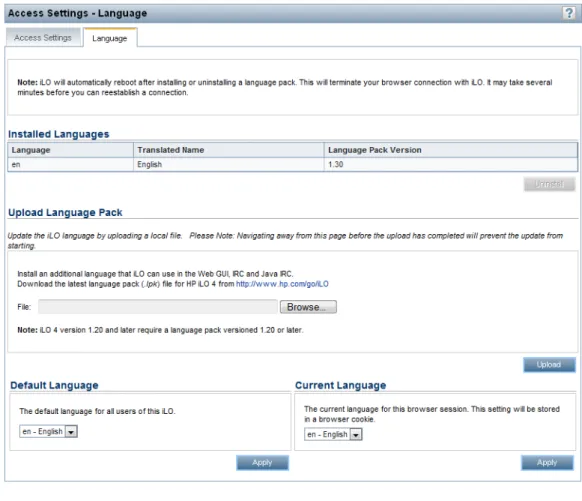The width and height of the screenshot is (582, 501).
Task: Click the Language column header
Action: click(x=71, y=150)
